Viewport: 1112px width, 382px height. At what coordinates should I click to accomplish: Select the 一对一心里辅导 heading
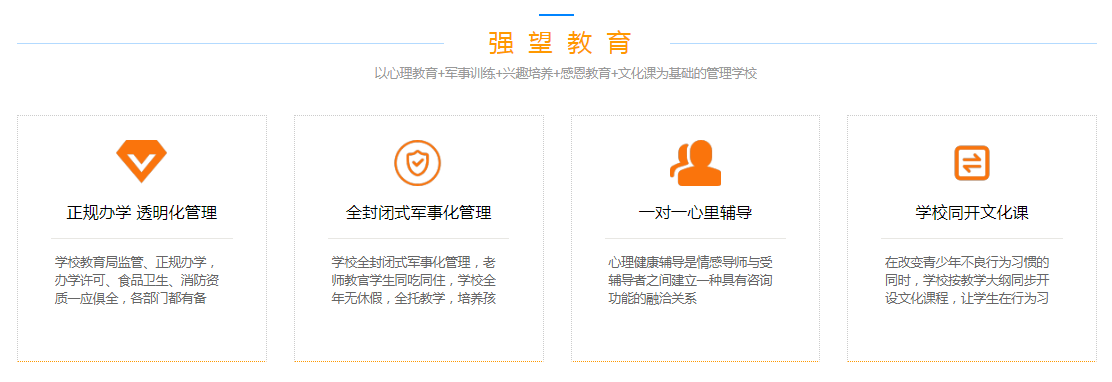click(x=695, y=213)
